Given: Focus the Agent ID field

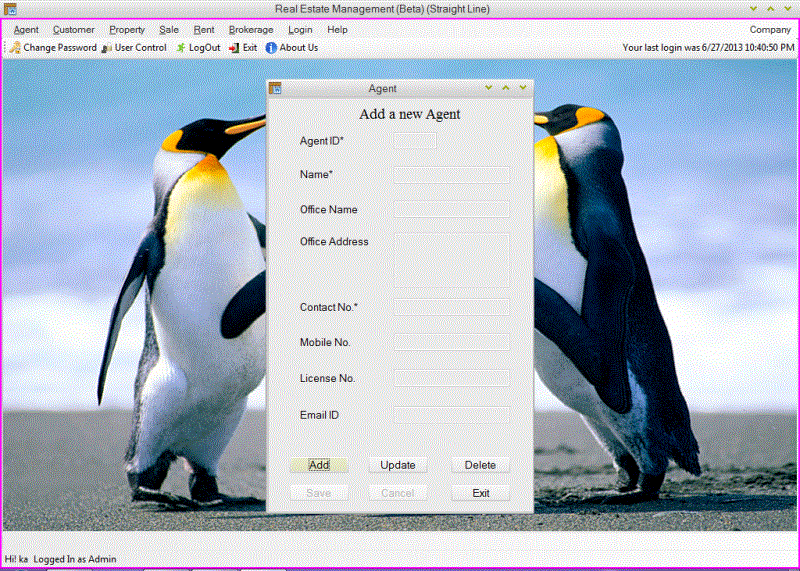Looking at the screenshot, I should [x=415, y=141].
